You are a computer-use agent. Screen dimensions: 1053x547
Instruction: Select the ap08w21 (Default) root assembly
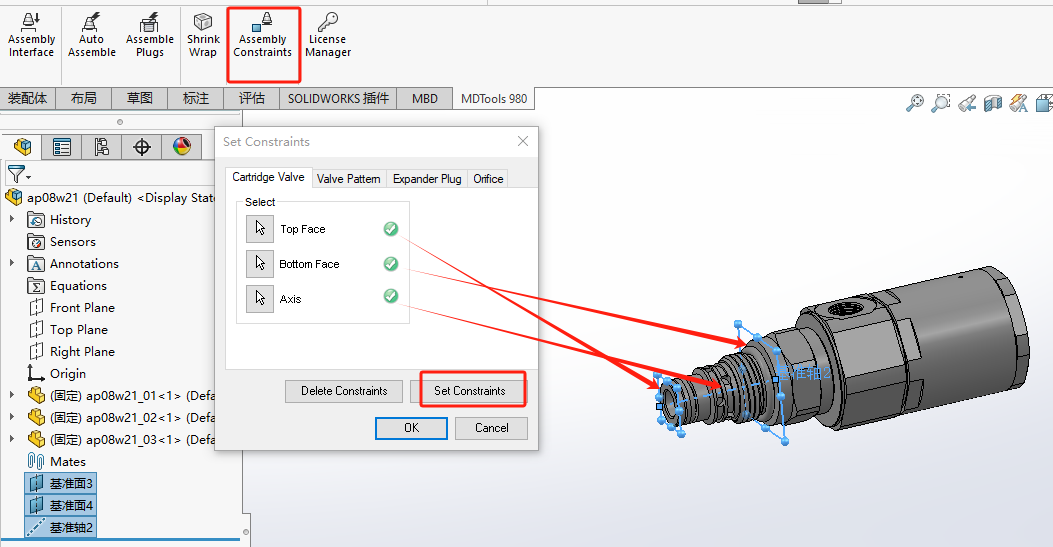click(110, 197)
